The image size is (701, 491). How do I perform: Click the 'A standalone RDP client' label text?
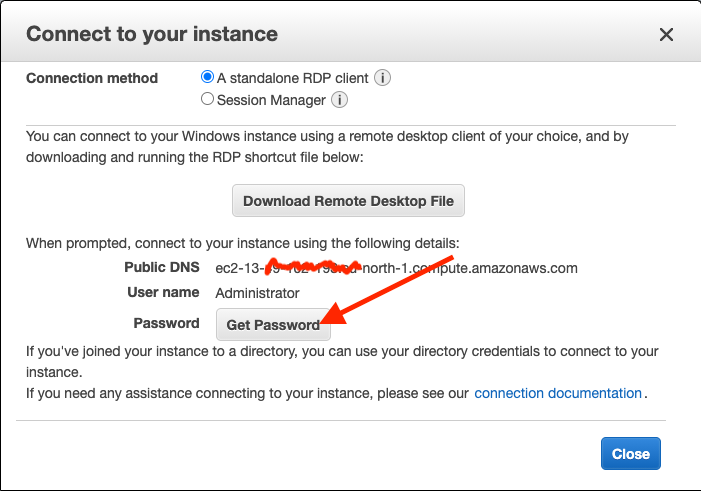pyautogui.click(x=292, y=78)
